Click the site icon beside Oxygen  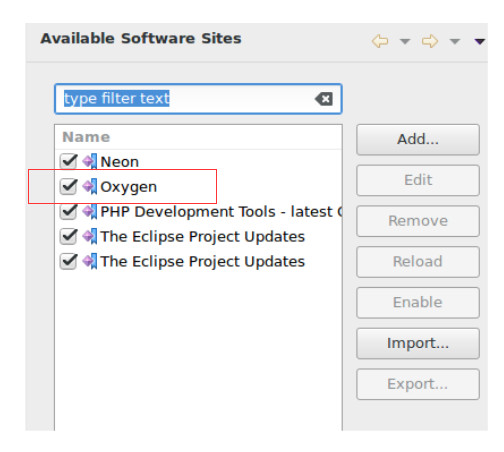(90, 186)
